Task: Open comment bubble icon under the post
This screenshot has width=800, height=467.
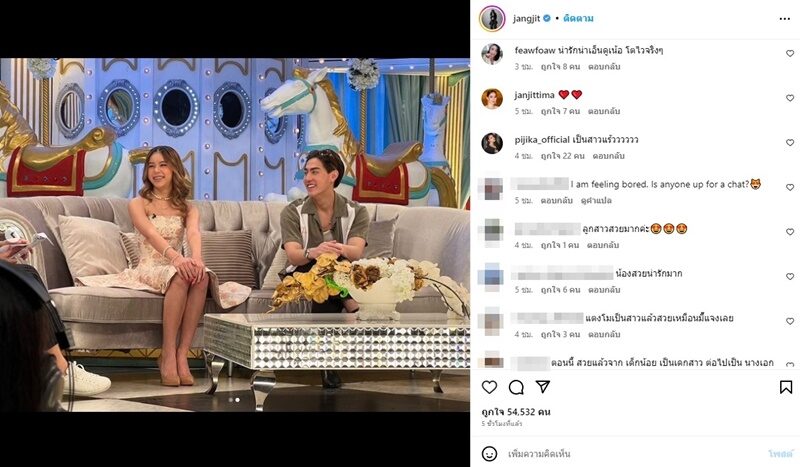Action: click(516, 387)
